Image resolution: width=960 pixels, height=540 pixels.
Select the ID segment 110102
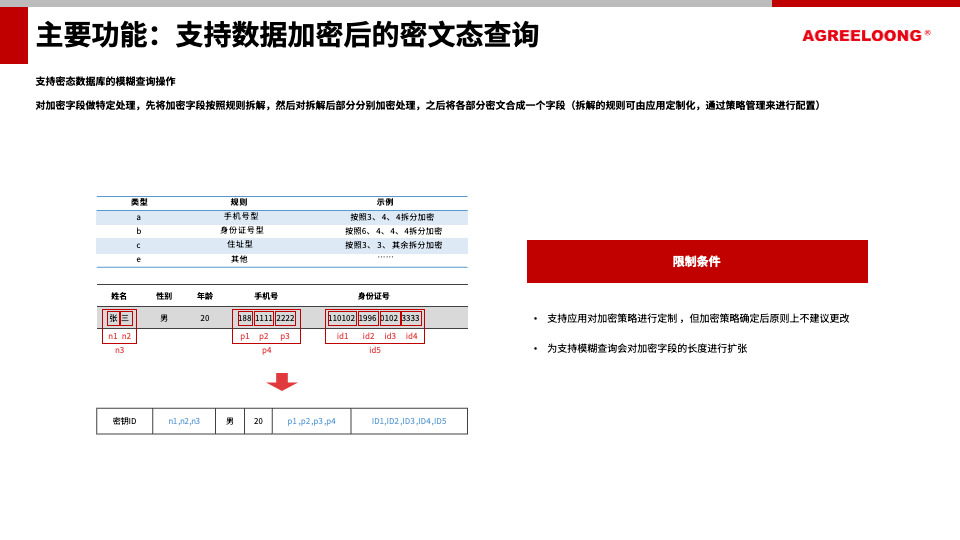[x=341, y=318]
